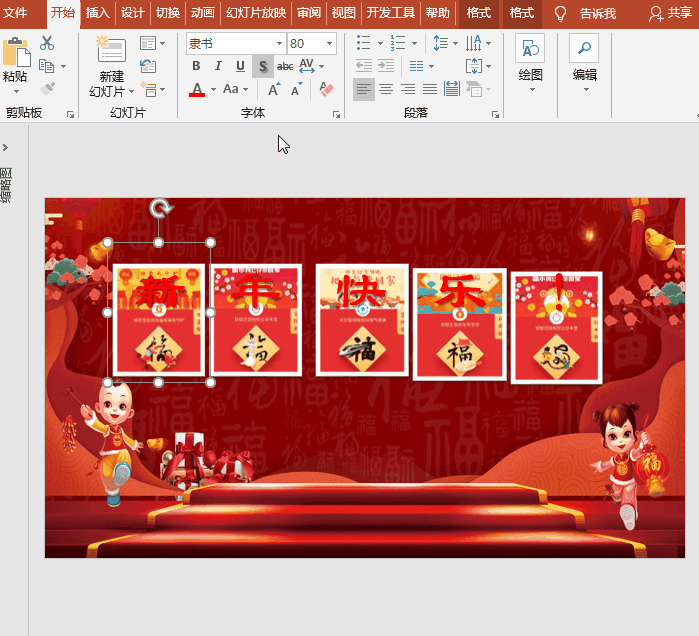The width and height of the screenshot is (699, 636).
Task: Expand the font color dropdown arrow
Action: pyautogui.click(x=213, y=90)
